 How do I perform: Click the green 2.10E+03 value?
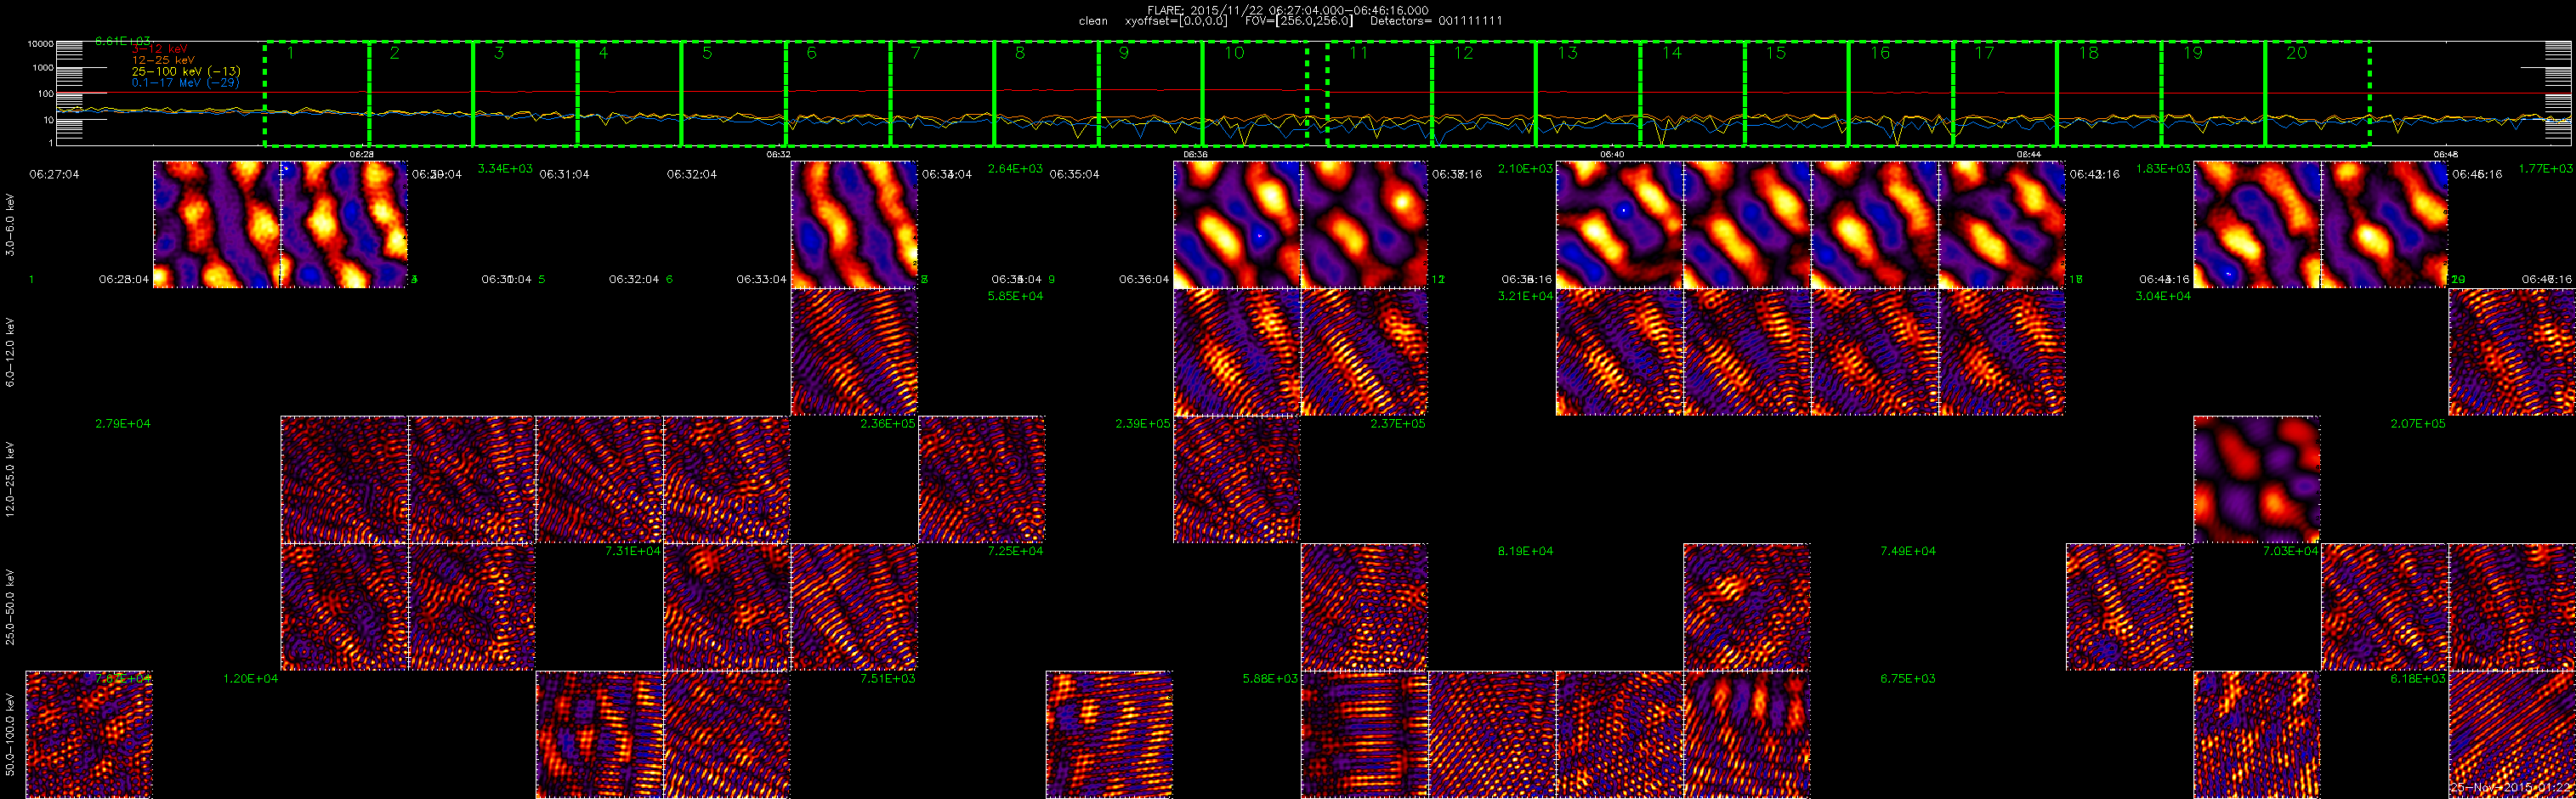pyautogui.click(x=1525, y=169)
